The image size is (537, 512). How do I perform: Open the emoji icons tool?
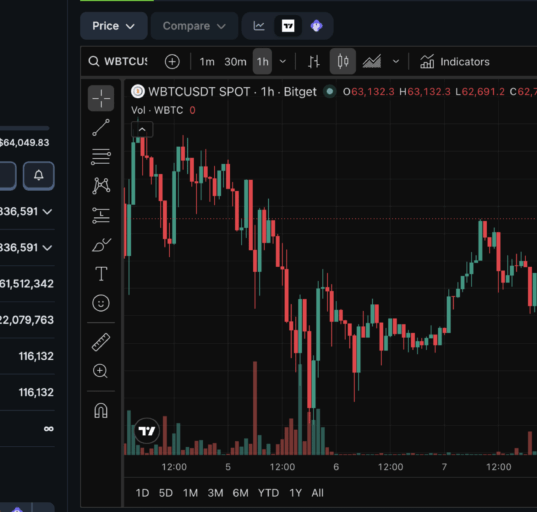click(101, 303)
